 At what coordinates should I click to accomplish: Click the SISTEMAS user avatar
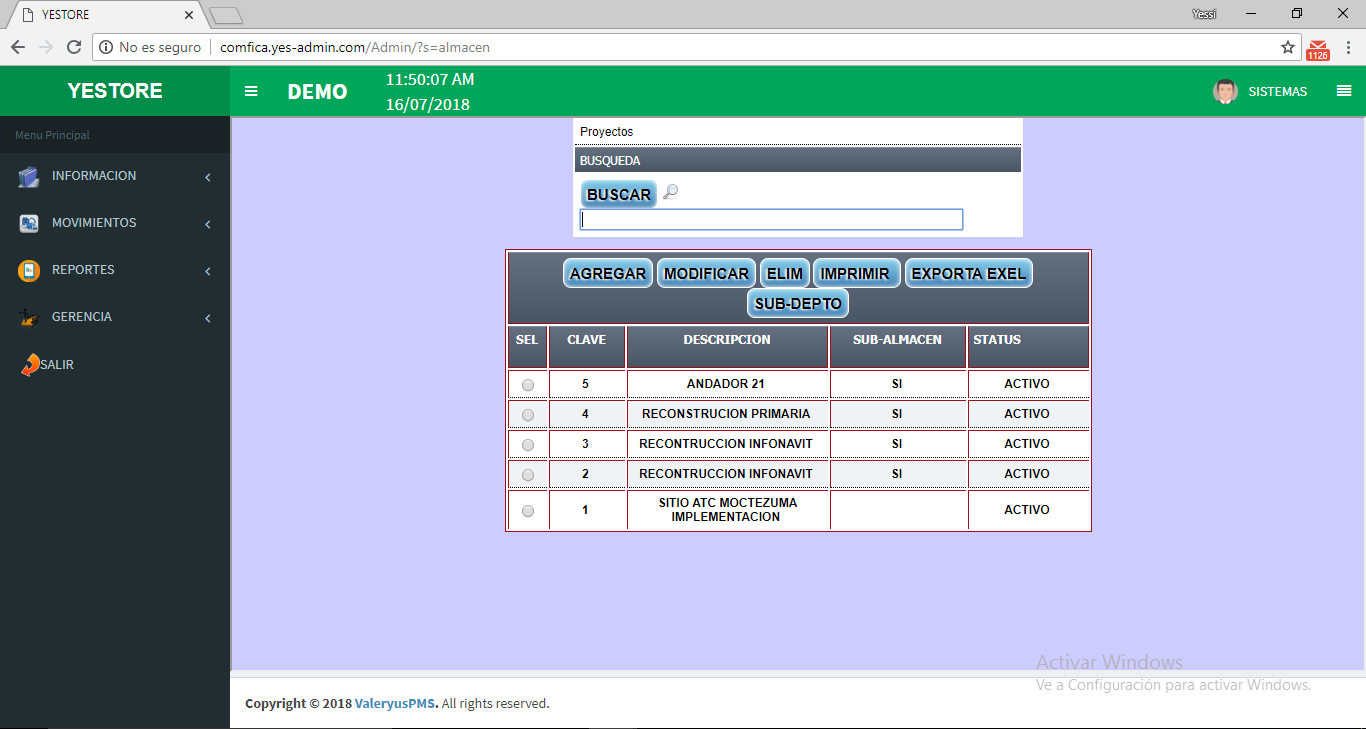tap(1225, 91)
